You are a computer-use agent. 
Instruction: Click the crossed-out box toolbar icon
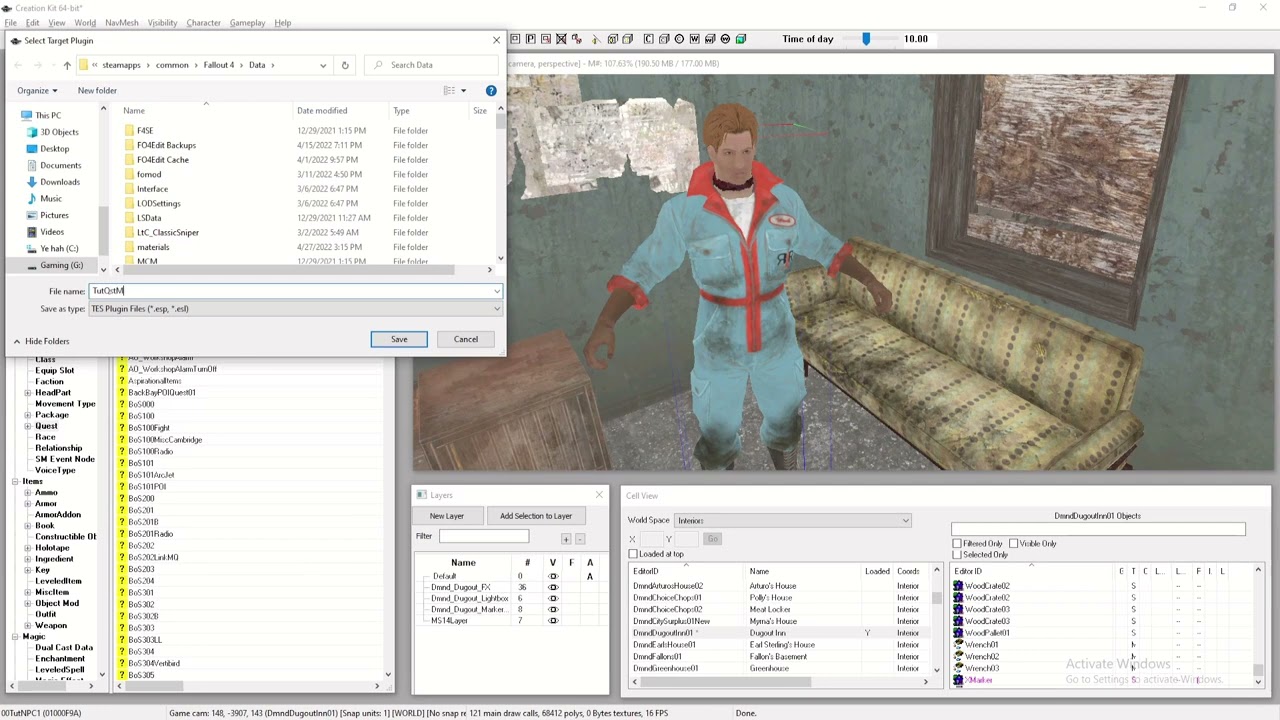[562, 39]
